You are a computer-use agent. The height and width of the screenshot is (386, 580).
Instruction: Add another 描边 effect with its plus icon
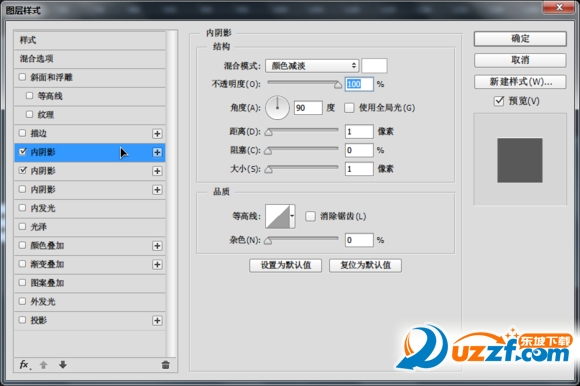(x=157, y=133)
